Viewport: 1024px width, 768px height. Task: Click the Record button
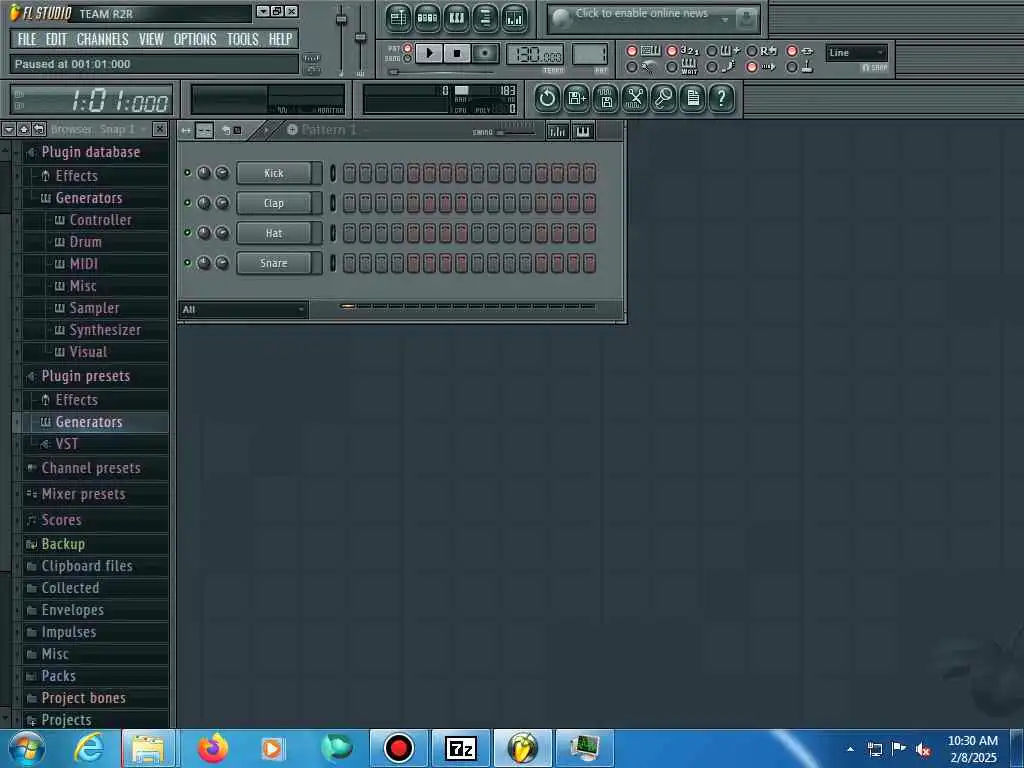tap(485, 53)
